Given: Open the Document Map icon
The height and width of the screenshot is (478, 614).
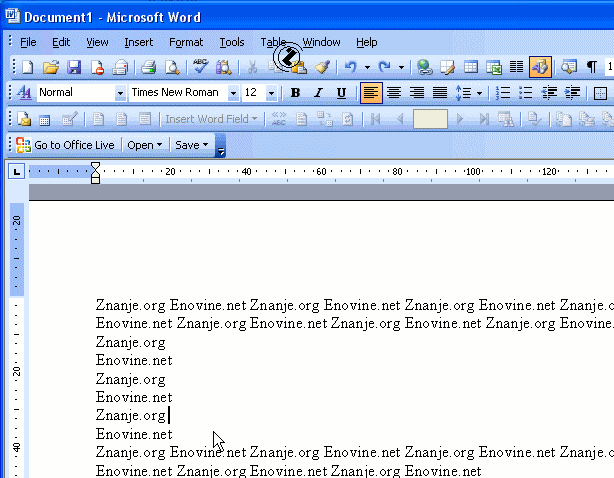Looking at the screenshot, I should pyautogui.click(x=569, y=67).
